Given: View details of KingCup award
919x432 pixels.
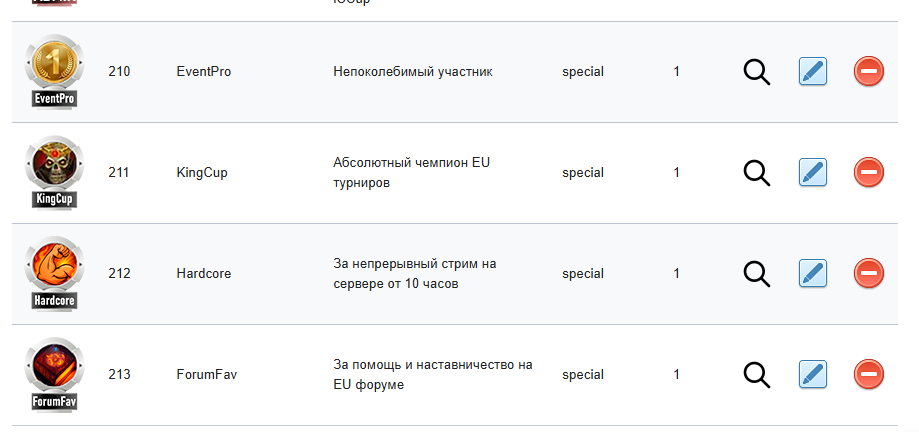Looking at the screenshot, I should 757,173.
